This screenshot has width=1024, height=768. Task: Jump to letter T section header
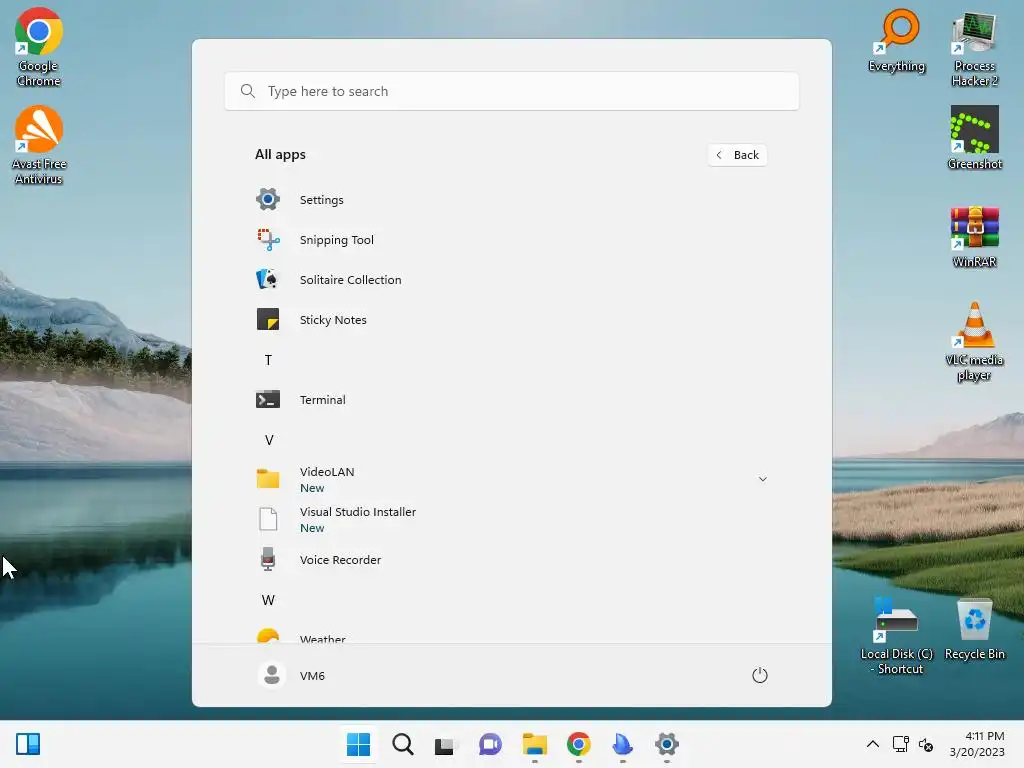pyautogui.click(x=268, y=360)
